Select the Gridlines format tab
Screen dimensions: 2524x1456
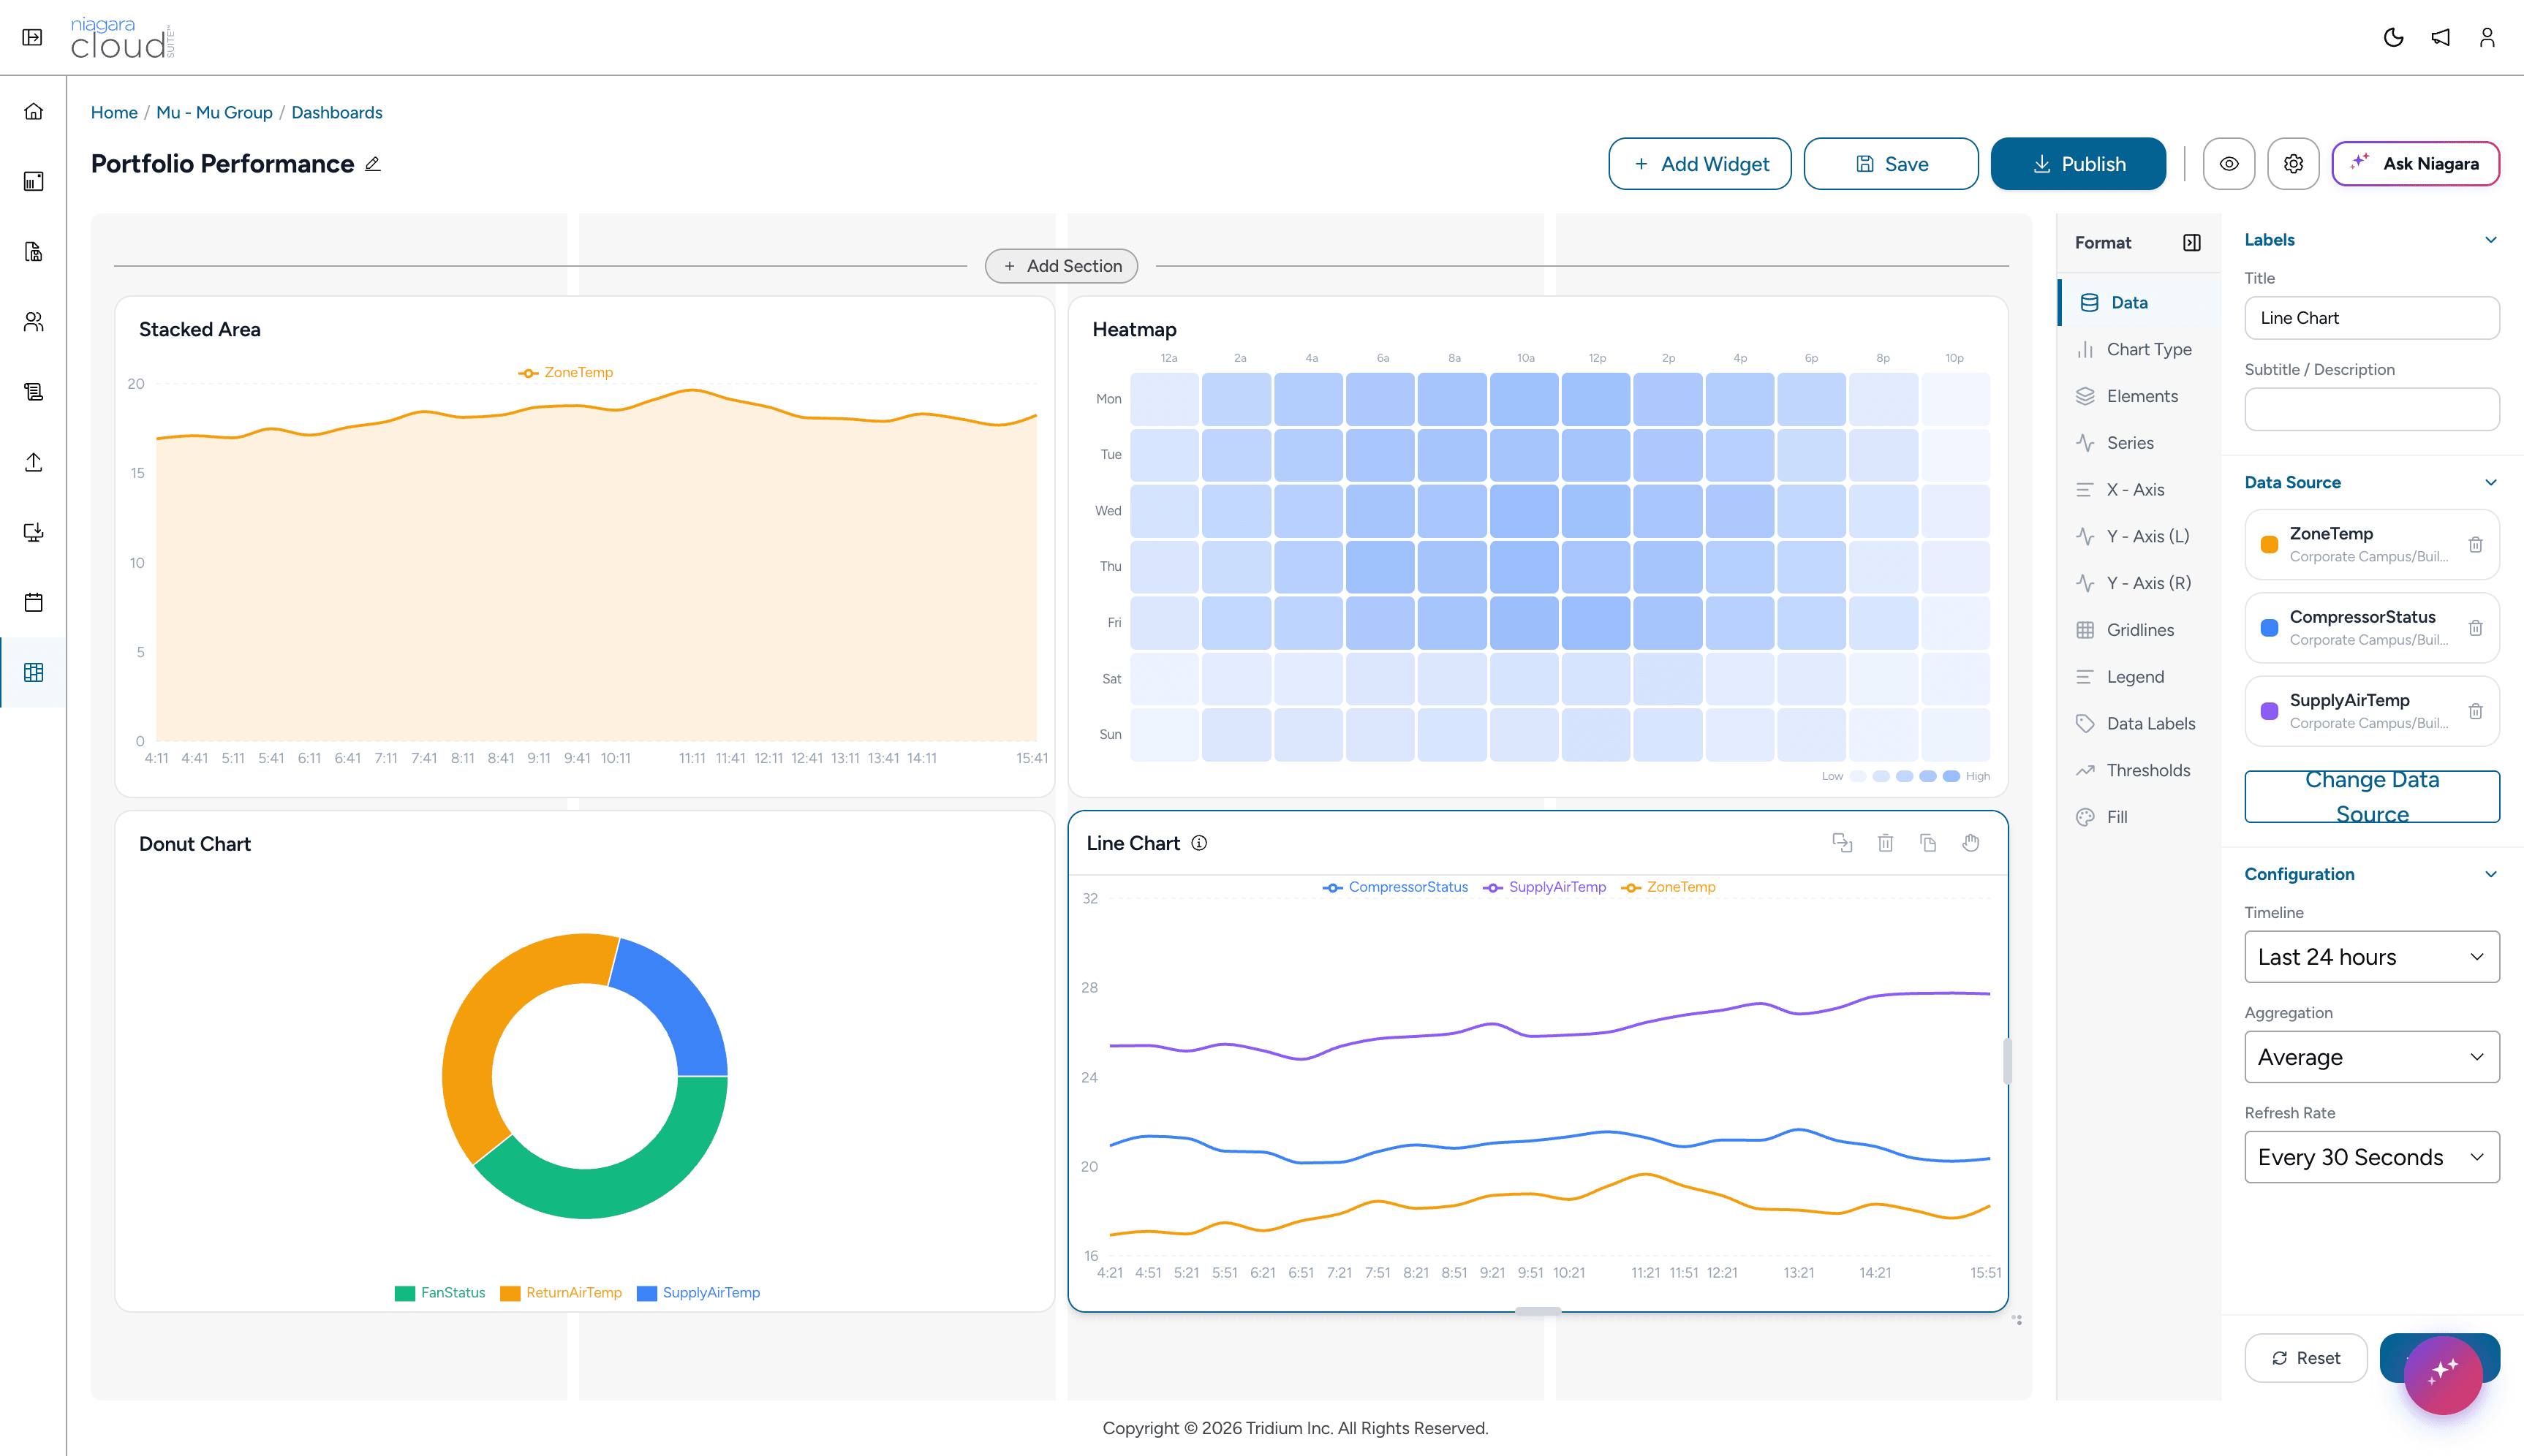pos(2138,630)
